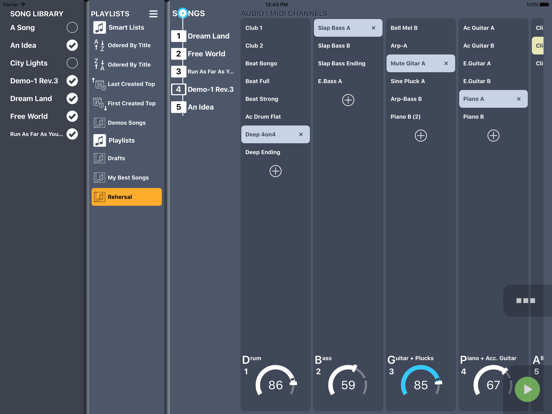Click the song 4 number box
The image size is (552, 414).
(178, 89)
